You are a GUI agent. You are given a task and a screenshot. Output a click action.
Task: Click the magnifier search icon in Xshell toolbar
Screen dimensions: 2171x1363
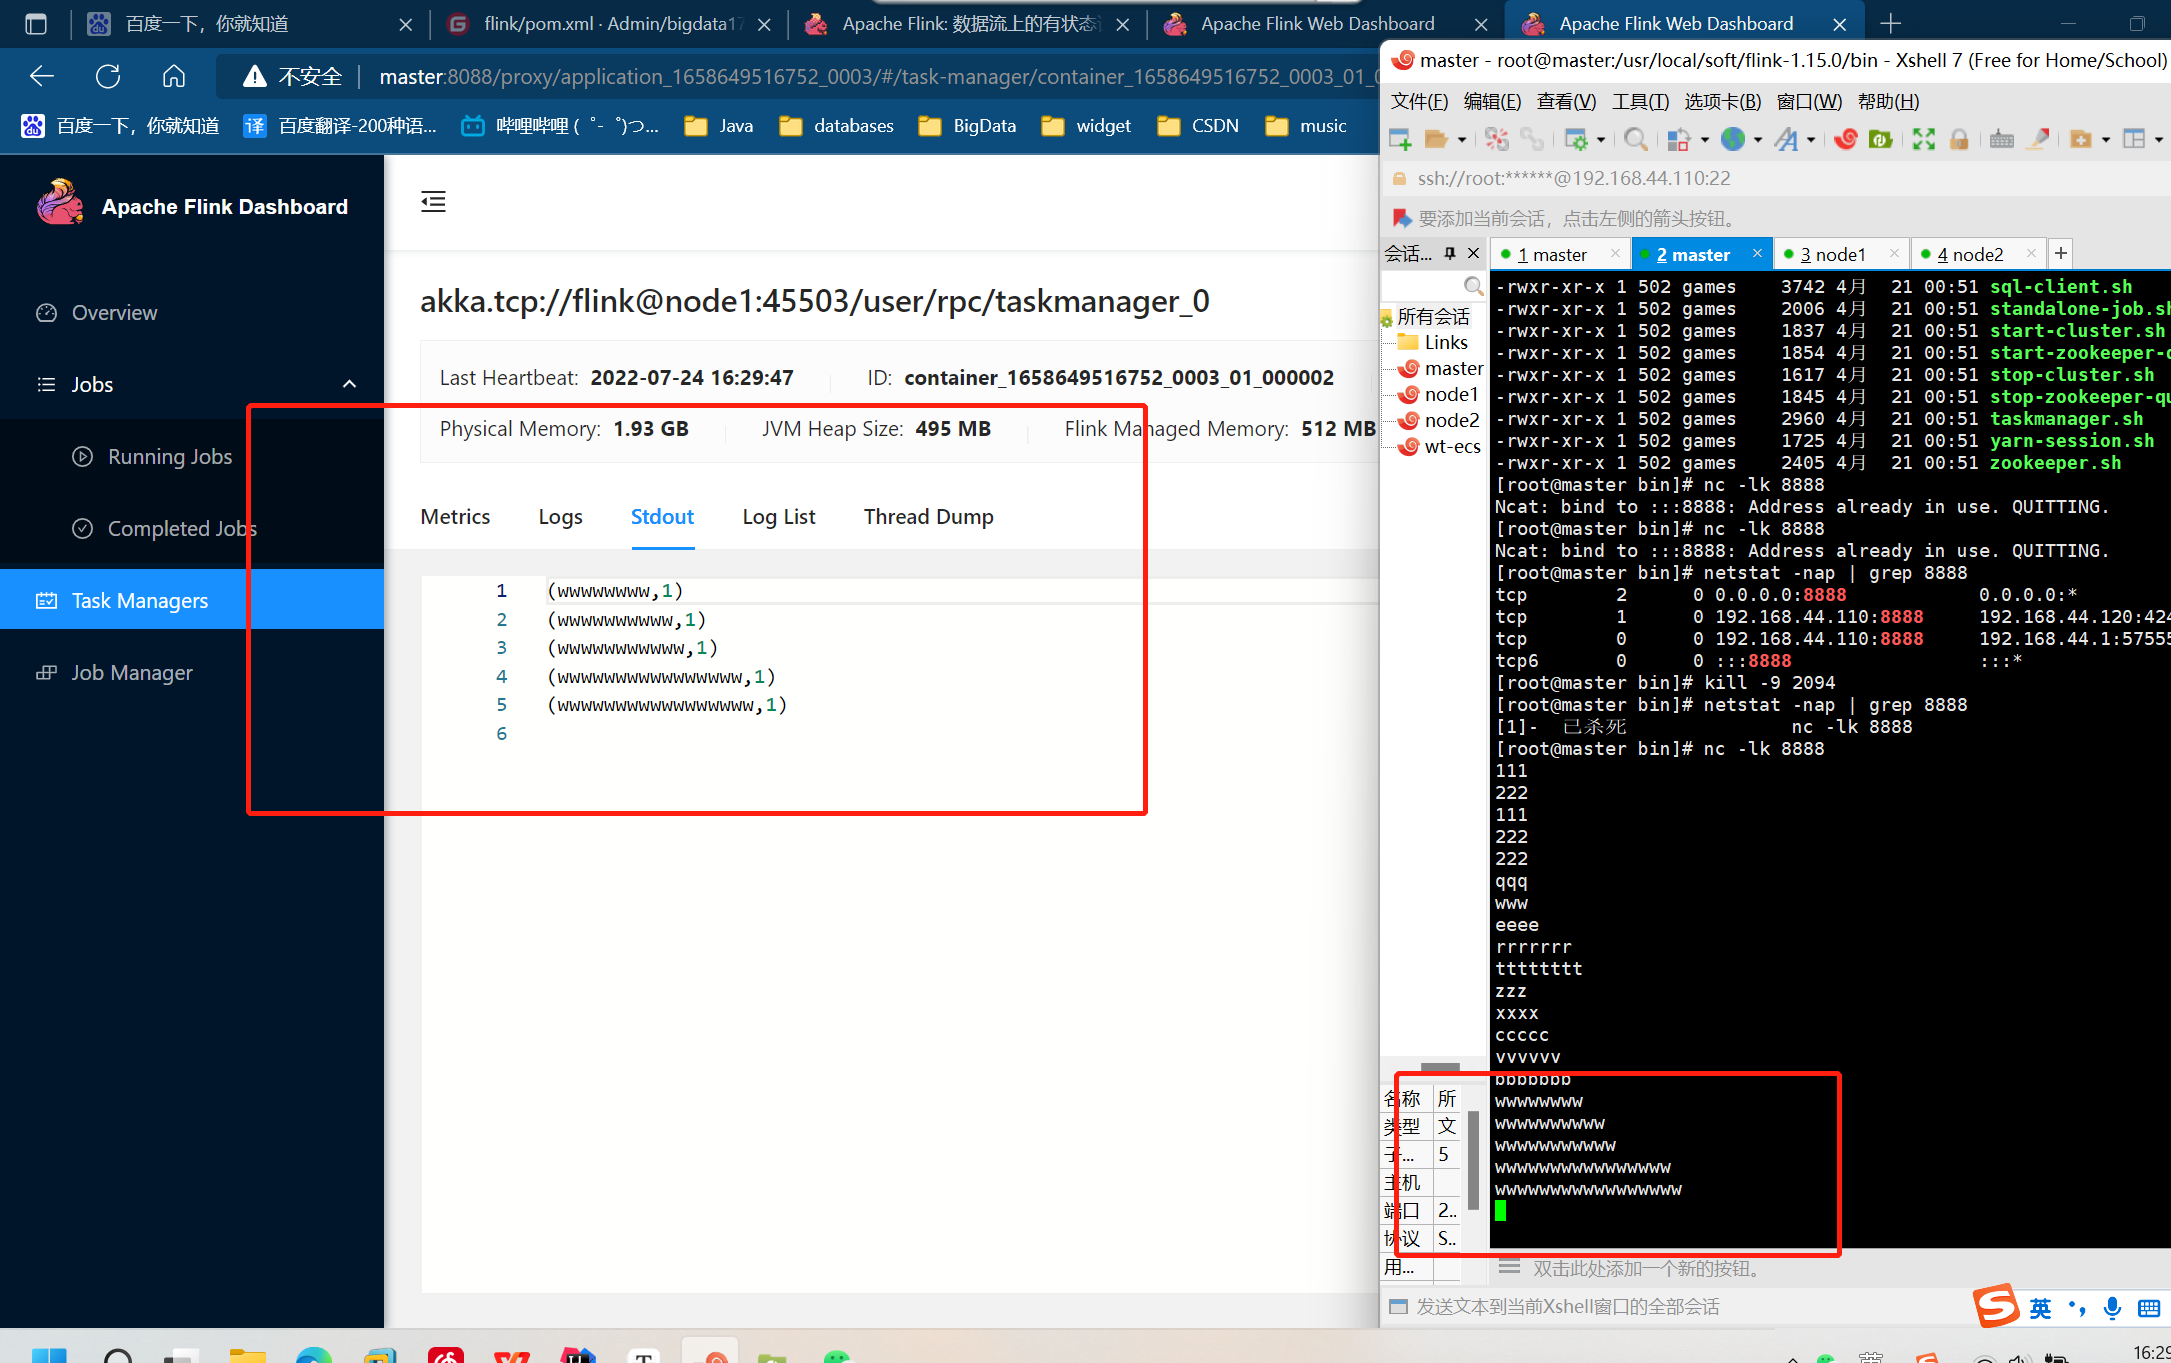pyautogui.click(x=1636, y=140)
